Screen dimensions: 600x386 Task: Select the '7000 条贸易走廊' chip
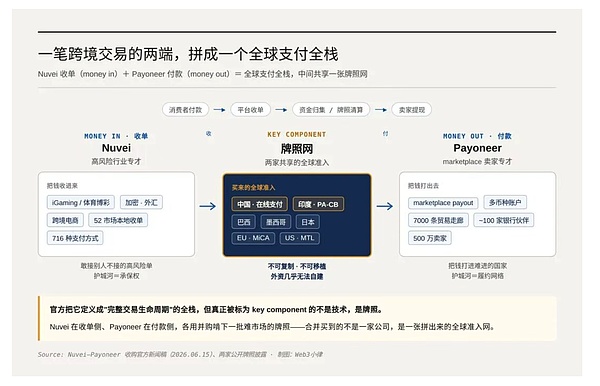pyautogui.click(x=438, y=220)
